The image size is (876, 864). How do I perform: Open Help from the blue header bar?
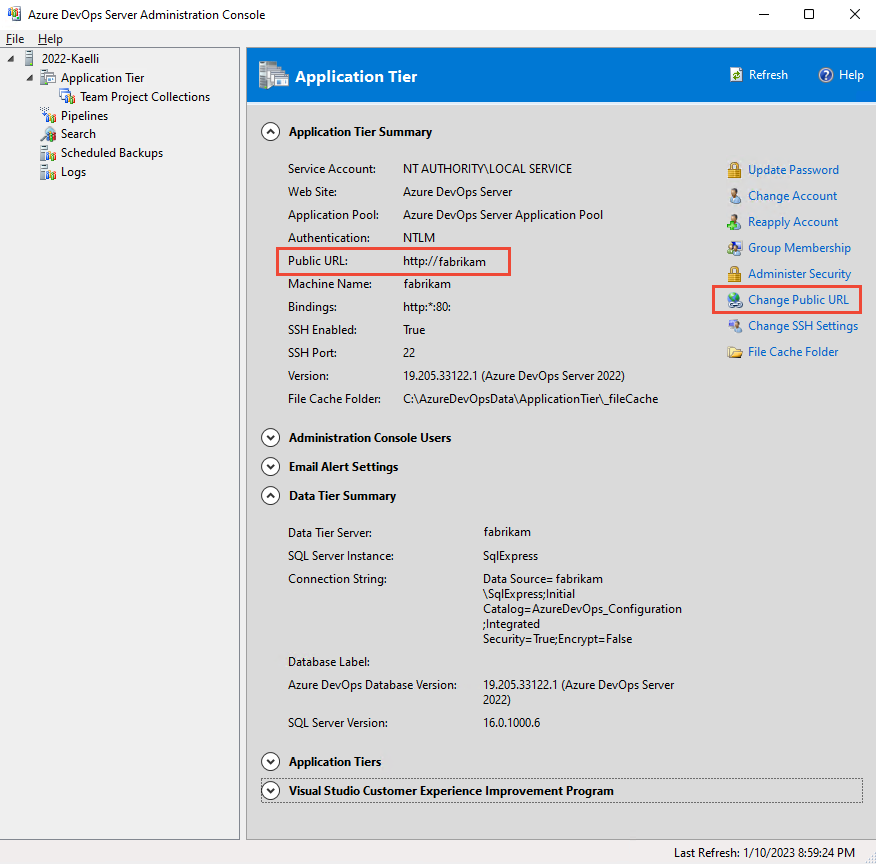click(842, 74)
